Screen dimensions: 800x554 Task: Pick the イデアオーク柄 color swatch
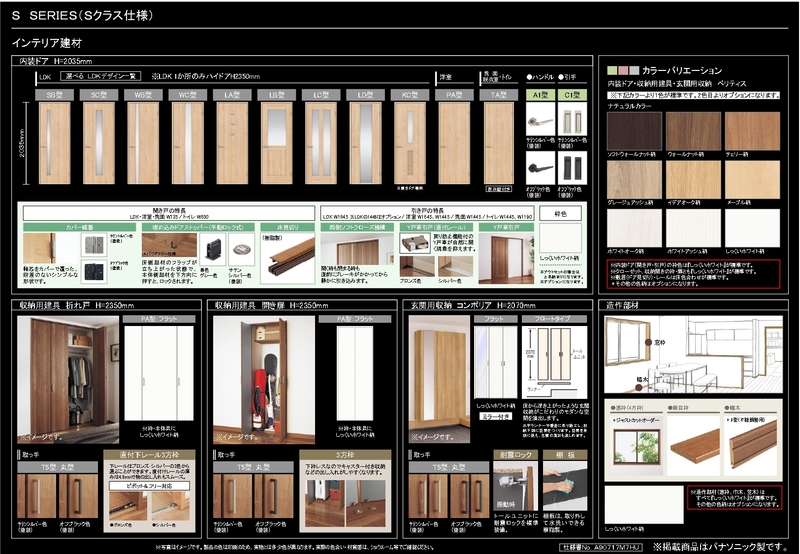pyautogui.click(x=693, y=178)
